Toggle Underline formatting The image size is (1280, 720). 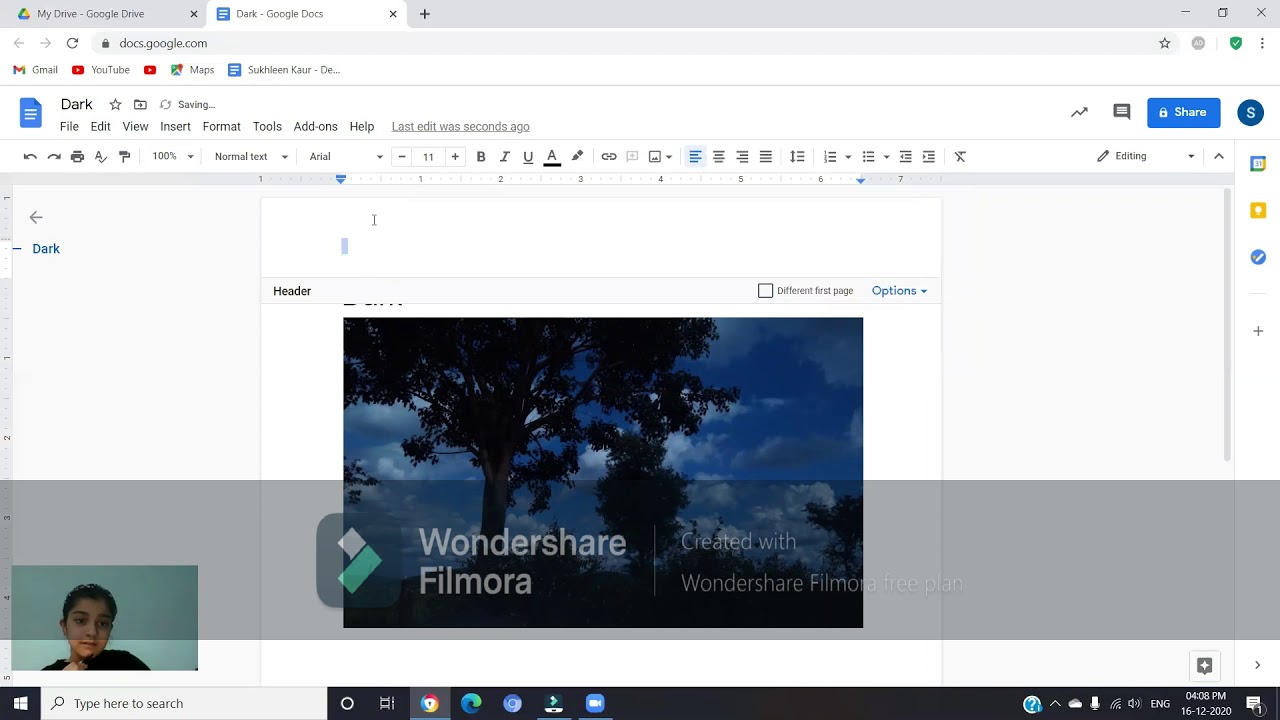(528, 156)
